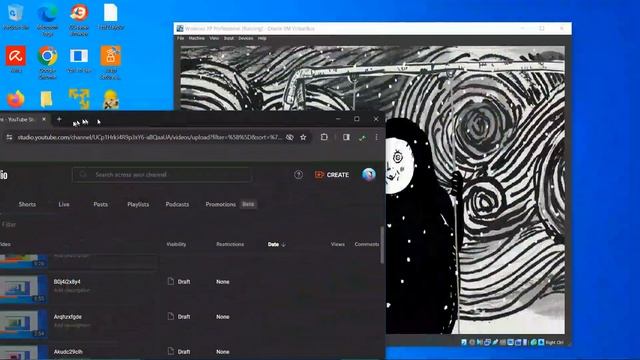Open the hard-hat worker desktop icon
The width and height of the screenshot is (640, 360).
point(111,99)
